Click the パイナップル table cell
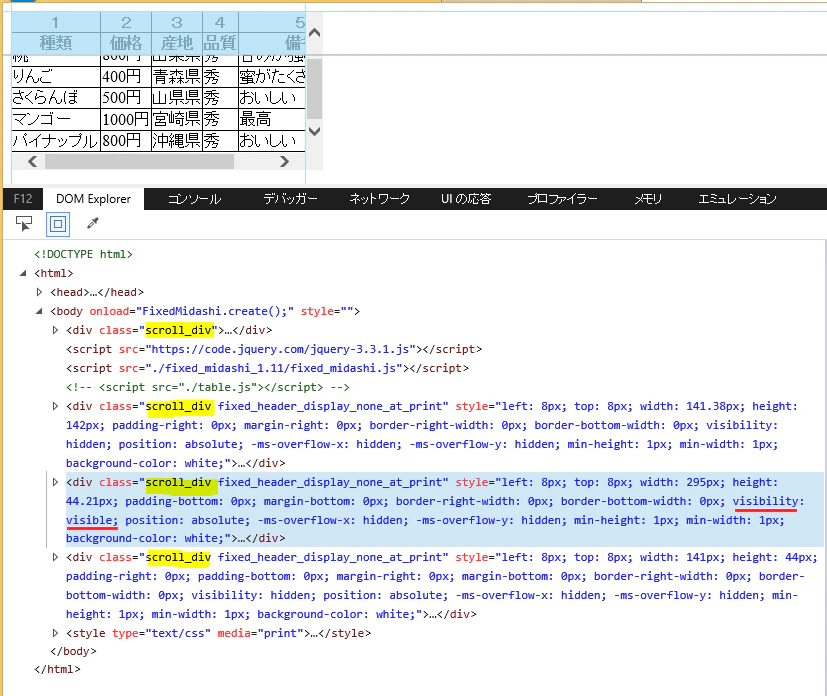 click(56, 141)
